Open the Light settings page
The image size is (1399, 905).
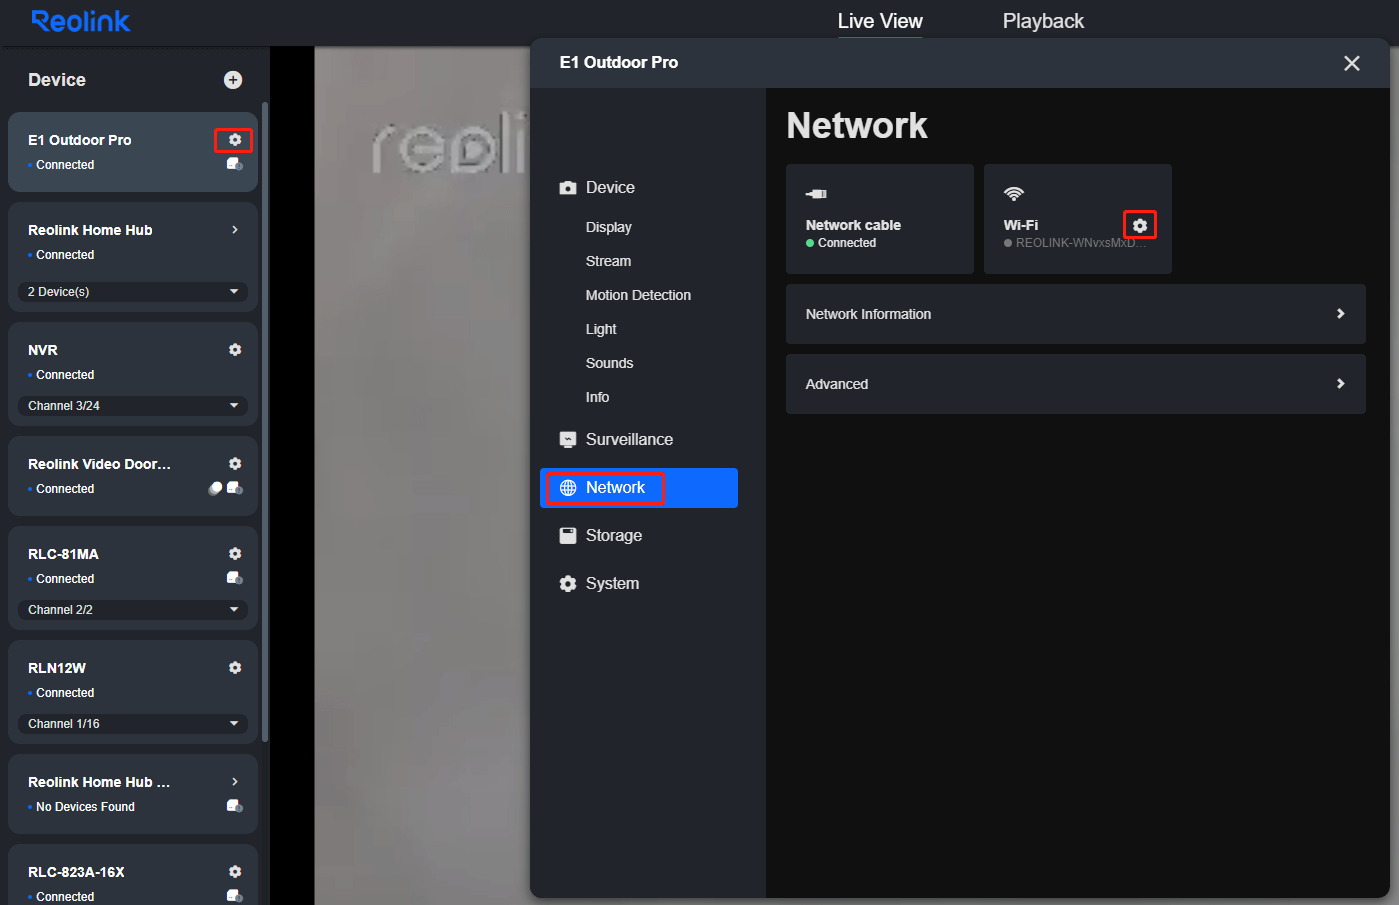(601, 329)
